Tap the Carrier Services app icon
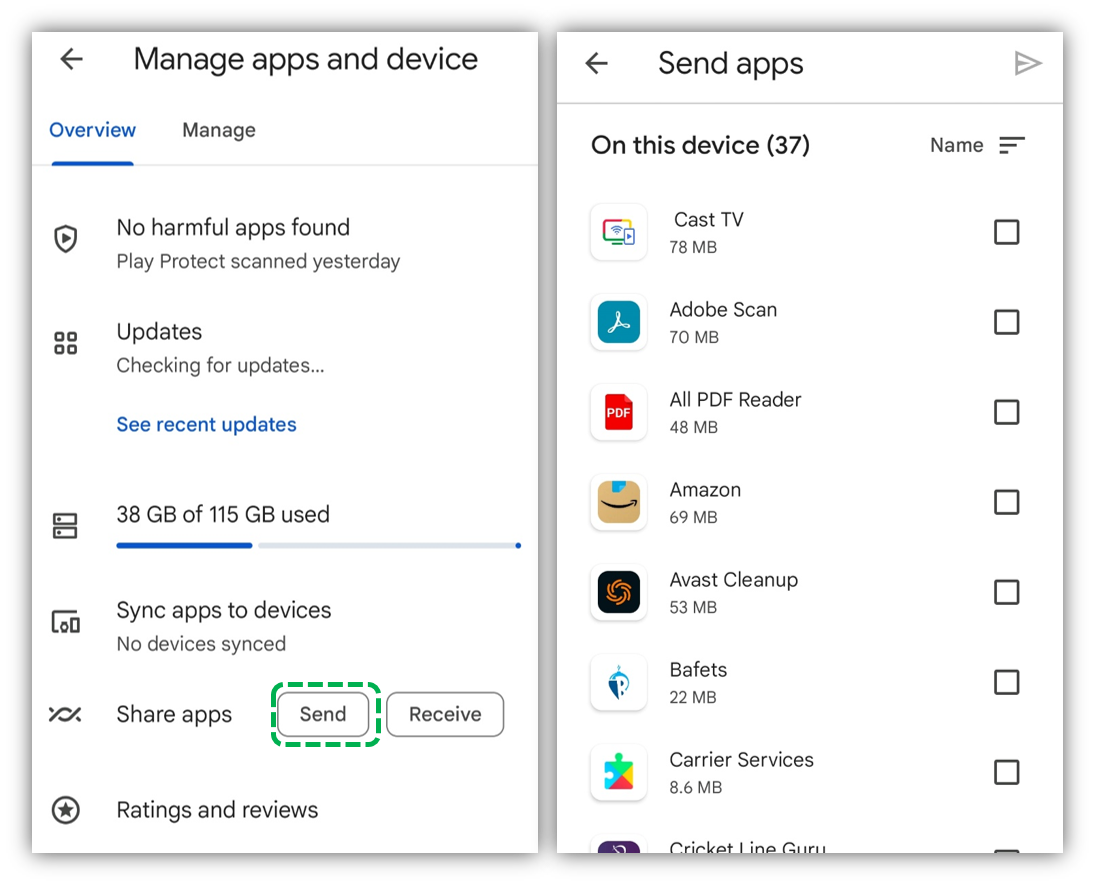 tap(619, 773)
